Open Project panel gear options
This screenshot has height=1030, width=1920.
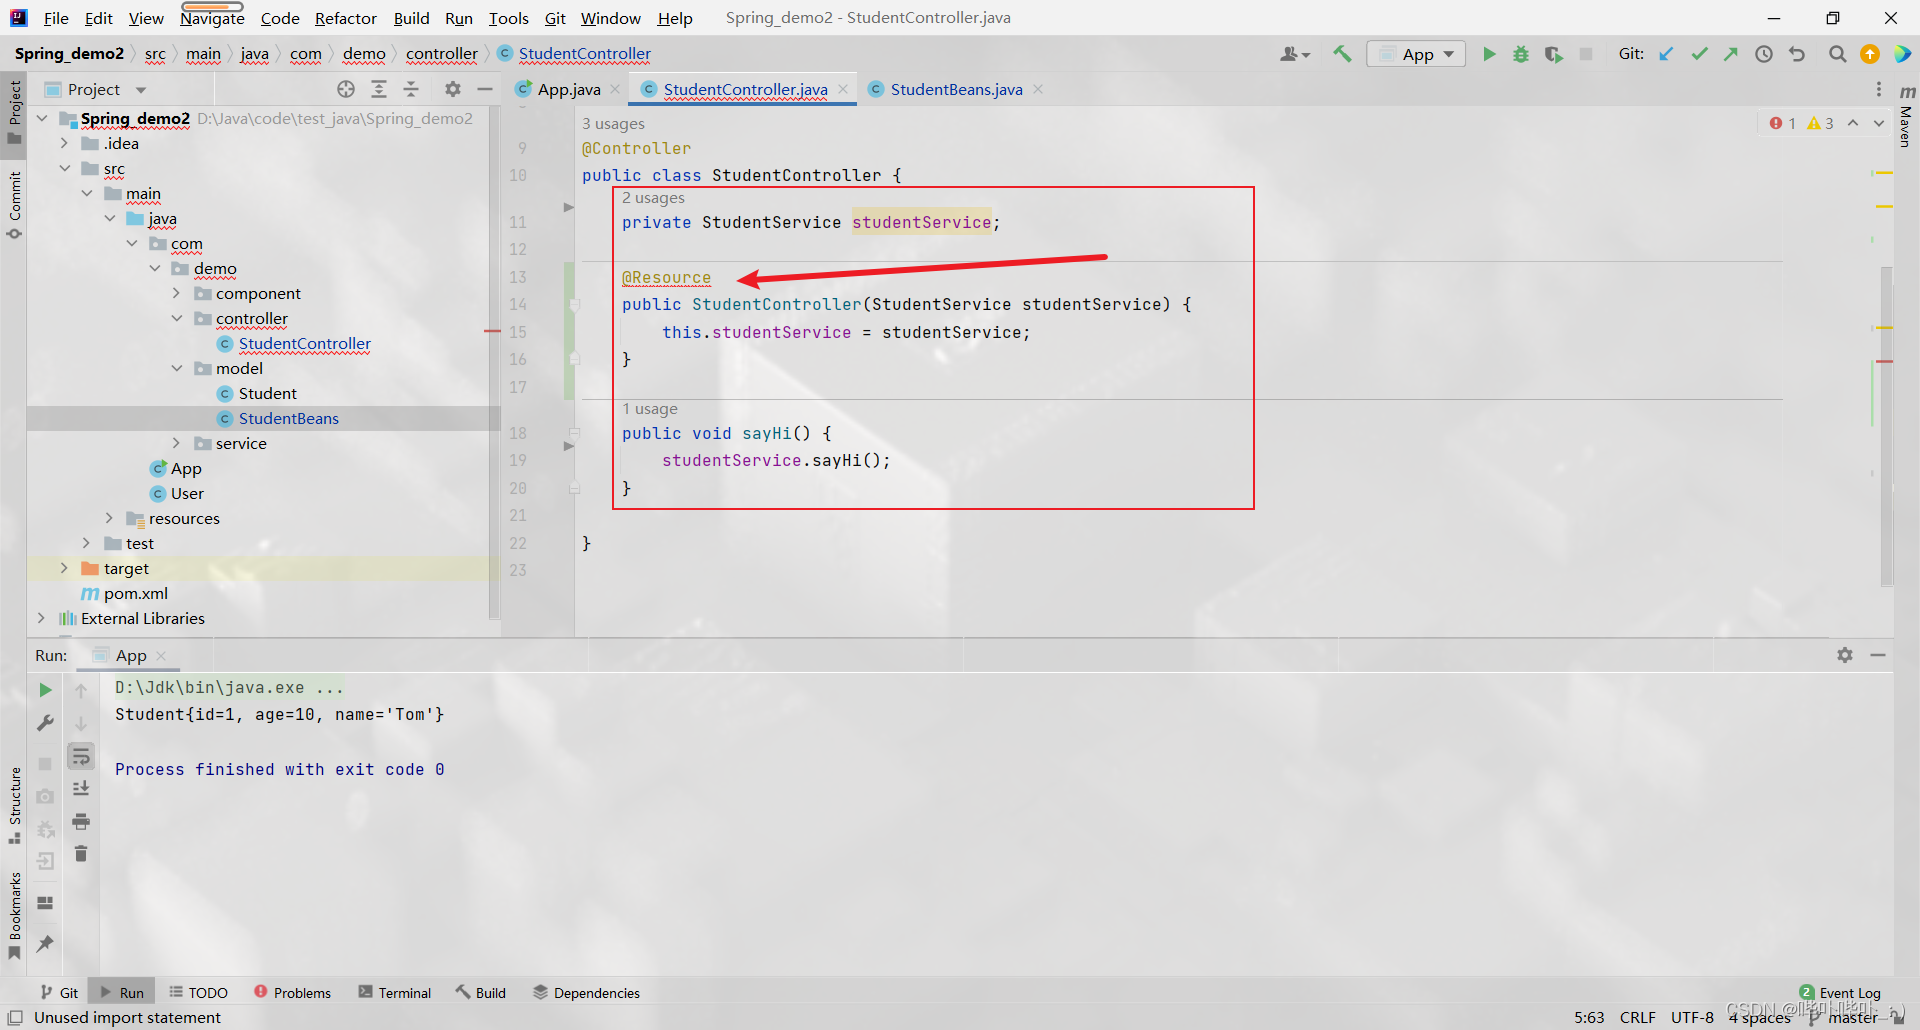coord(453,89)
